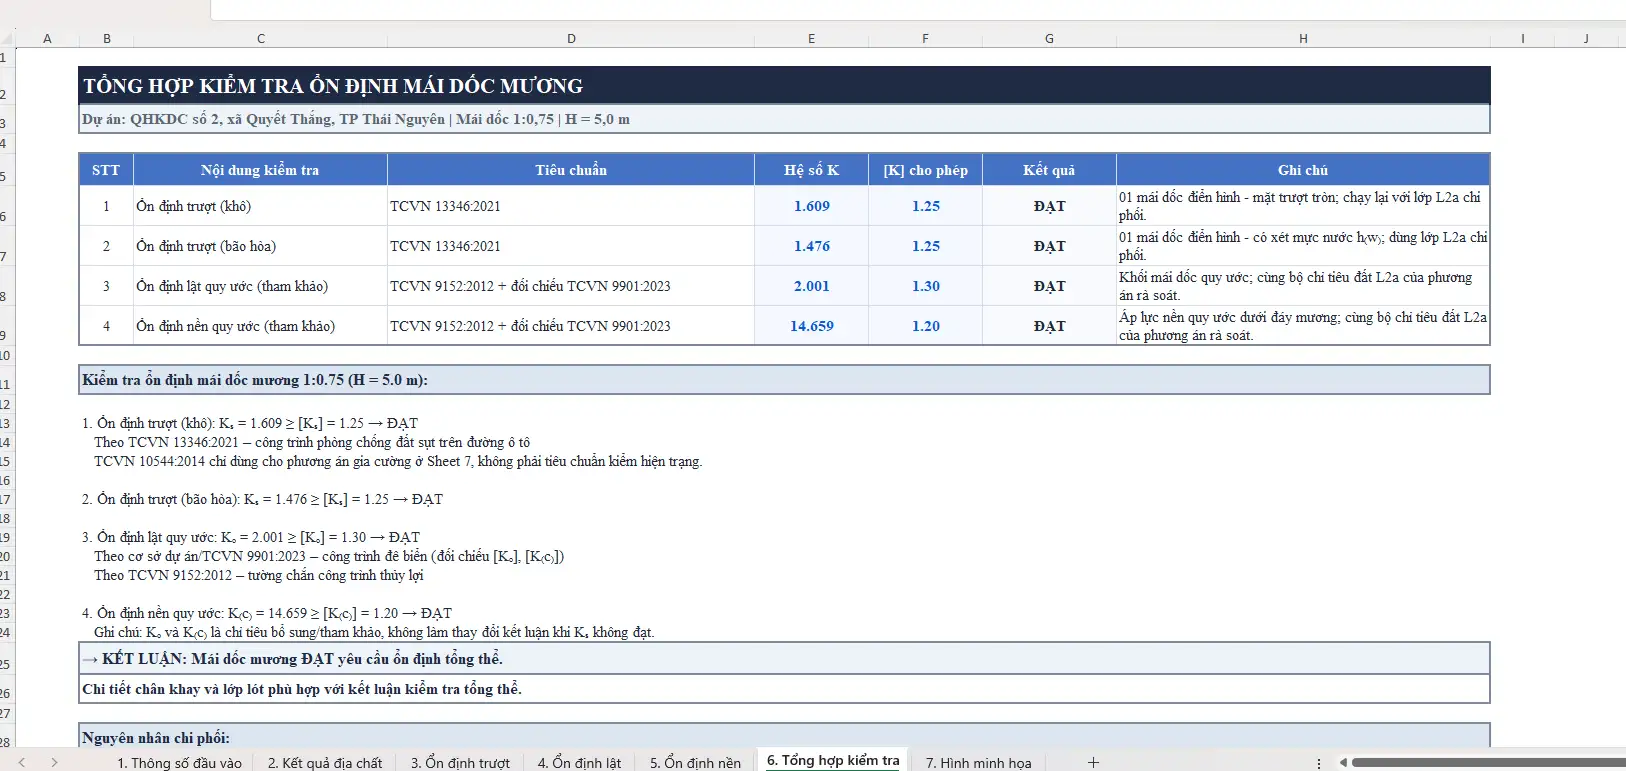The width and height of the screenshot is (1626, 771).
Task: Select cell 'Ổn định trượt (khô)'
Action: (x=260, y=206)
